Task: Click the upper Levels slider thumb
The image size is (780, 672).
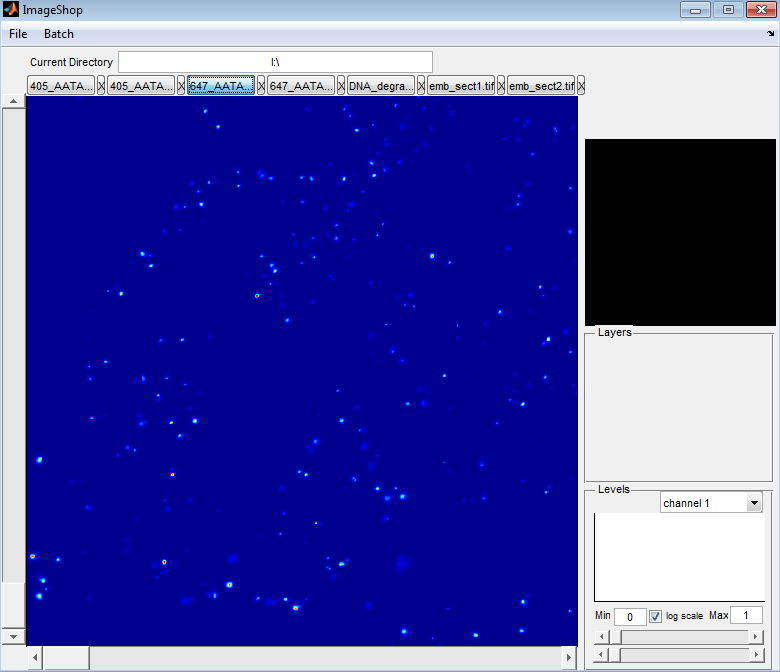Action: 615,637
